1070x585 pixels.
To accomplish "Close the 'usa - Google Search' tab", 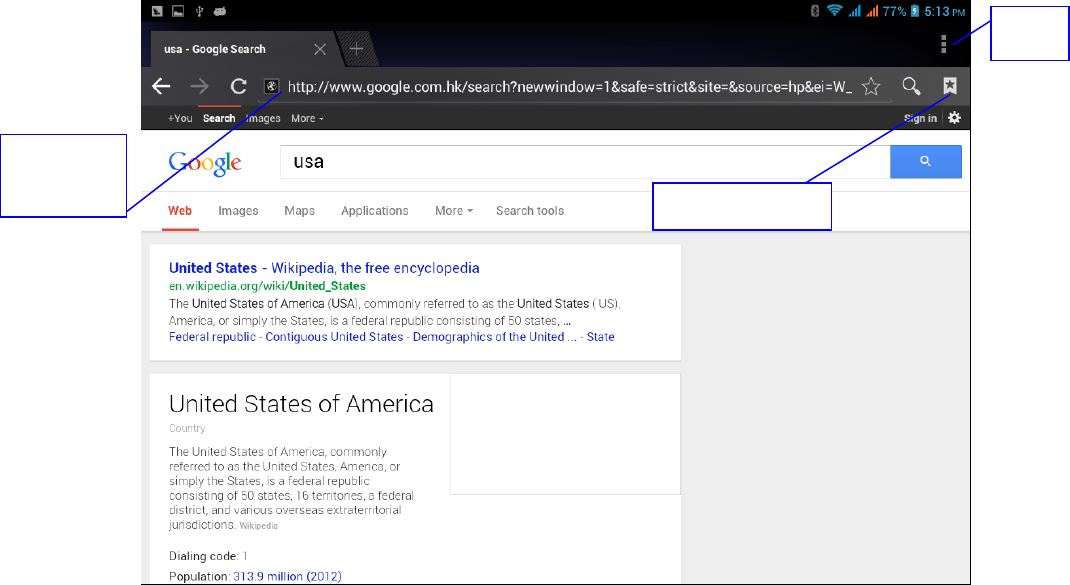I will [320, 49].
